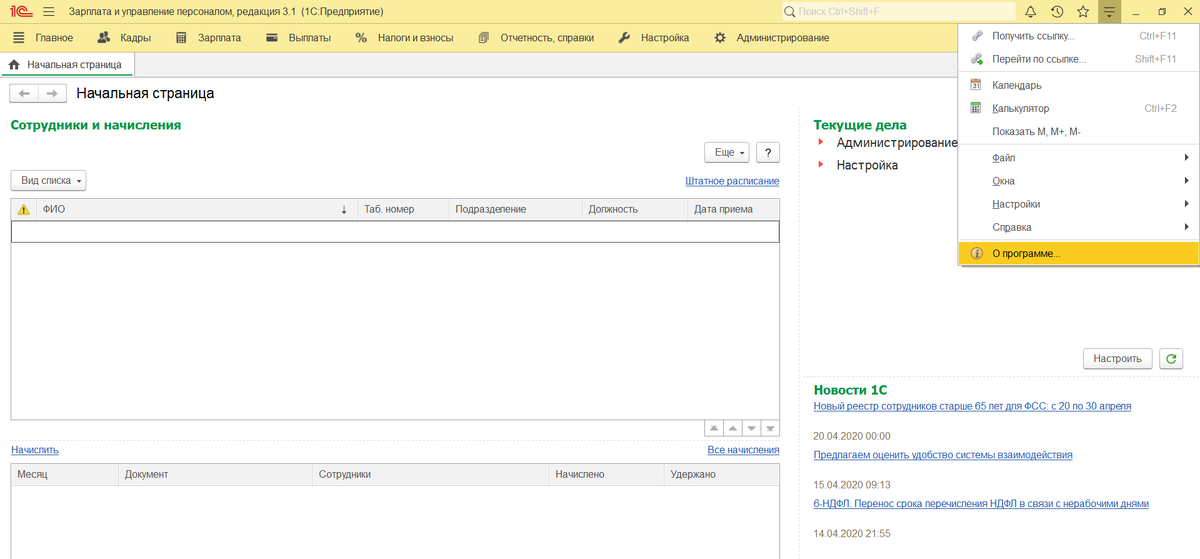This screenshot has width=1200, height=559.
Task: Click the Администрирование gear icon
Action: pyautogui.click(x=720, y=38)
